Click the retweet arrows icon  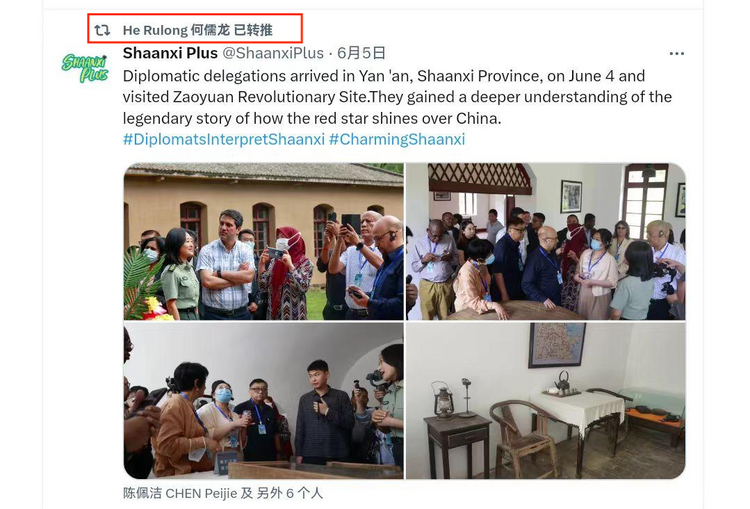[102, 30]
